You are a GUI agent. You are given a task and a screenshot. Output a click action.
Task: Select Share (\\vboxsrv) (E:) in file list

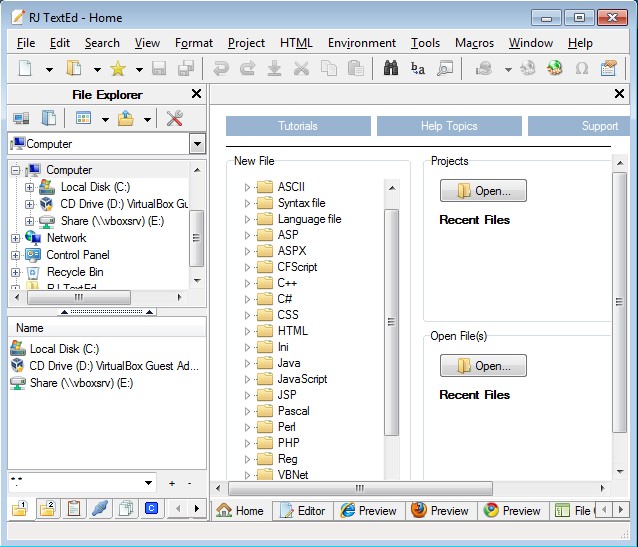(x=81, y=383)
